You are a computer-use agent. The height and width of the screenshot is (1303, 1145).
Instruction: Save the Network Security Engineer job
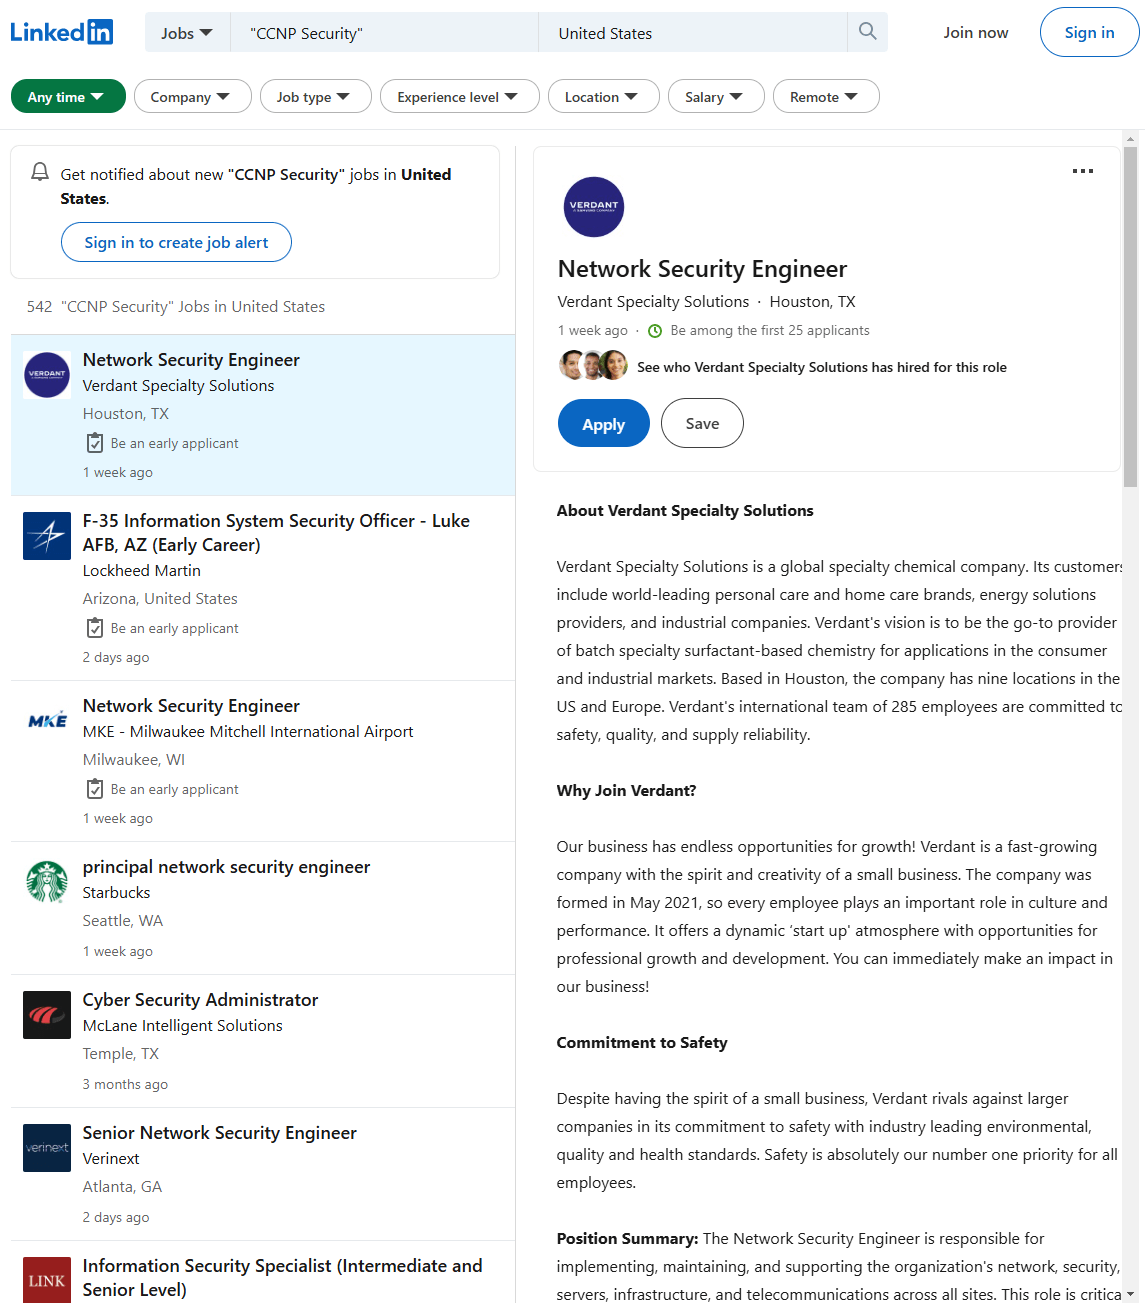(x=702, y=424)
